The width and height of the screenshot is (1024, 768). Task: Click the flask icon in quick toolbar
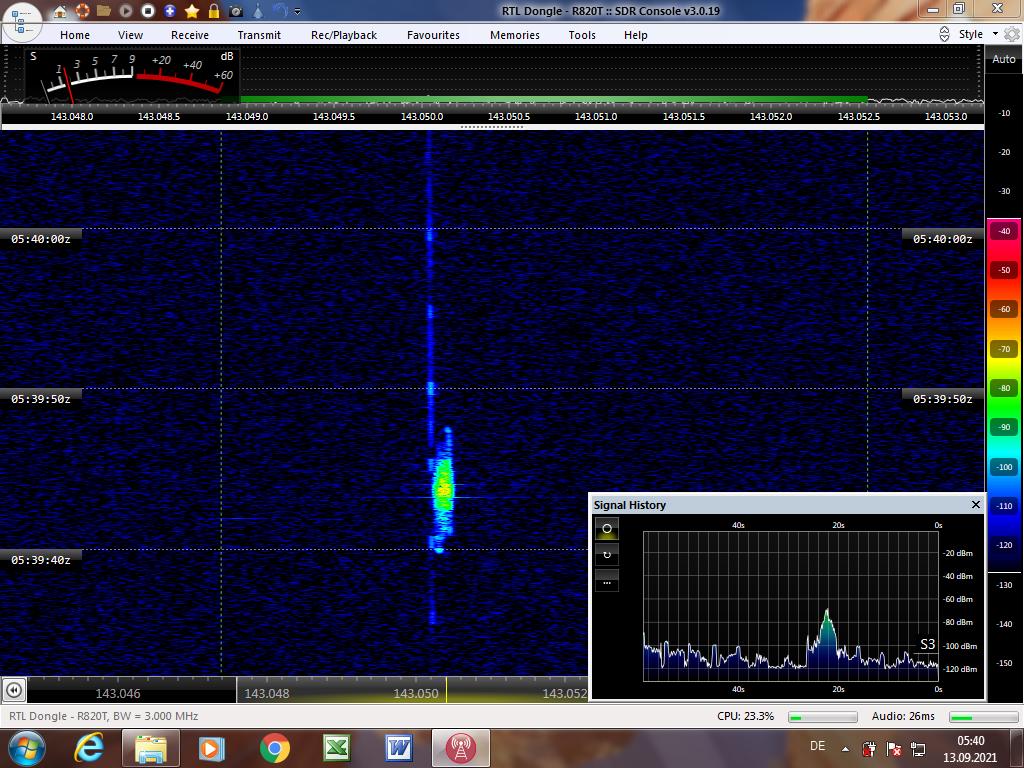[x=258, y=11]
